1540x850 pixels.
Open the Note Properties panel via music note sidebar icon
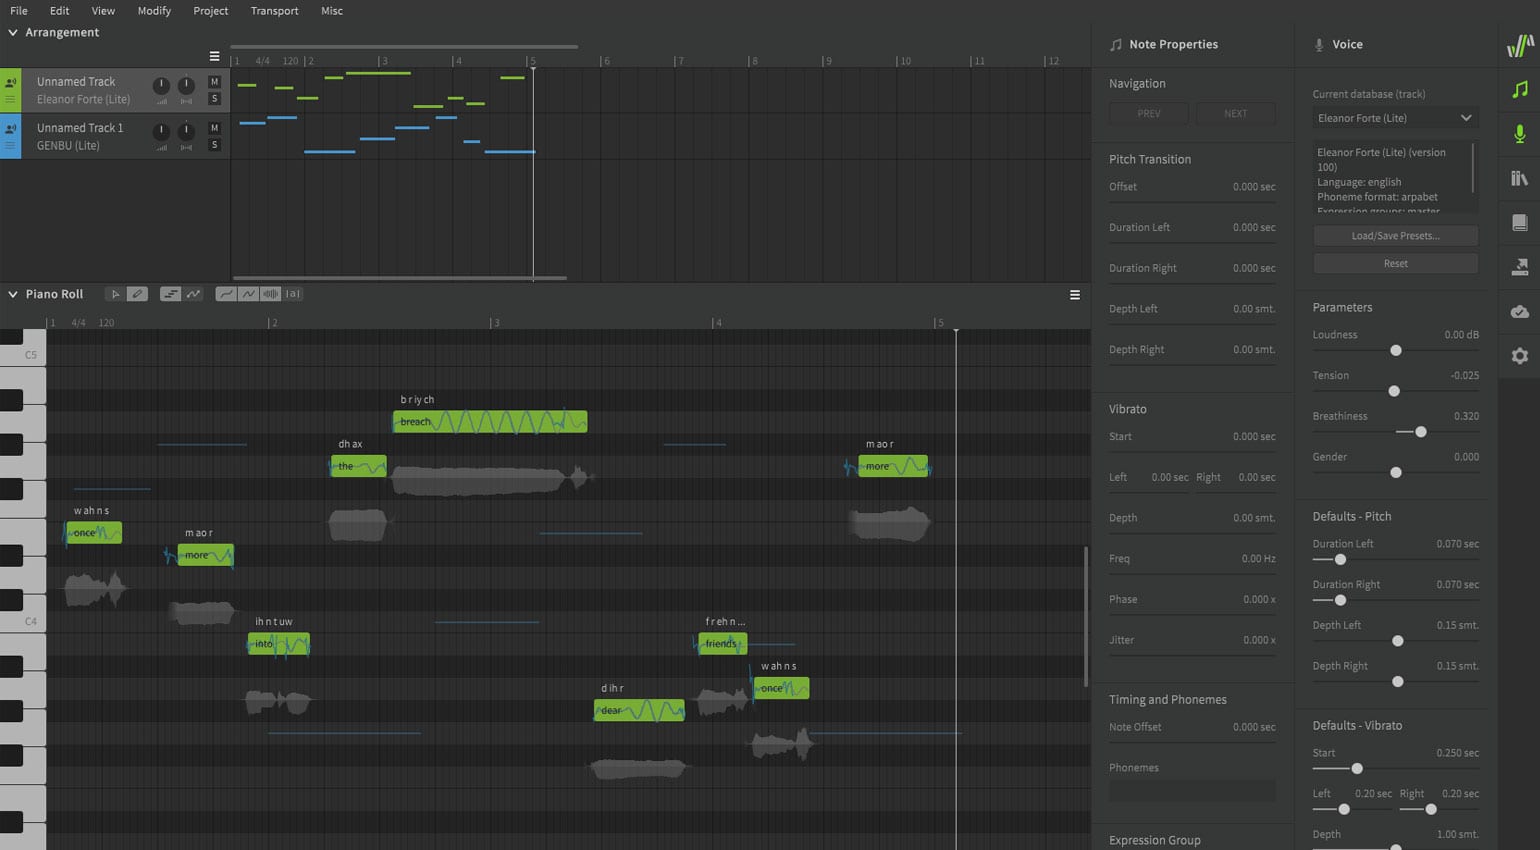1520,89
